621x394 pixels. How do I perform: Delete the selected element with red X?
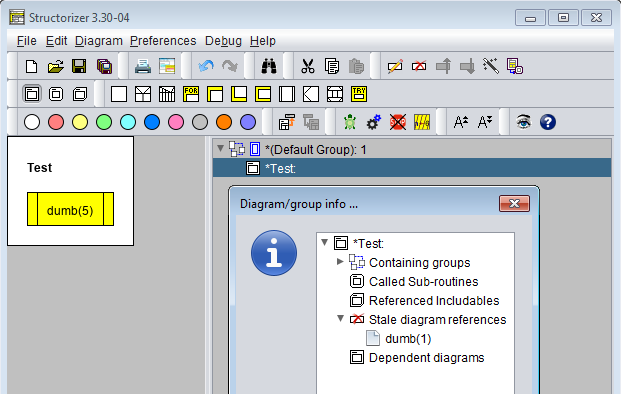tap(419, 66)
